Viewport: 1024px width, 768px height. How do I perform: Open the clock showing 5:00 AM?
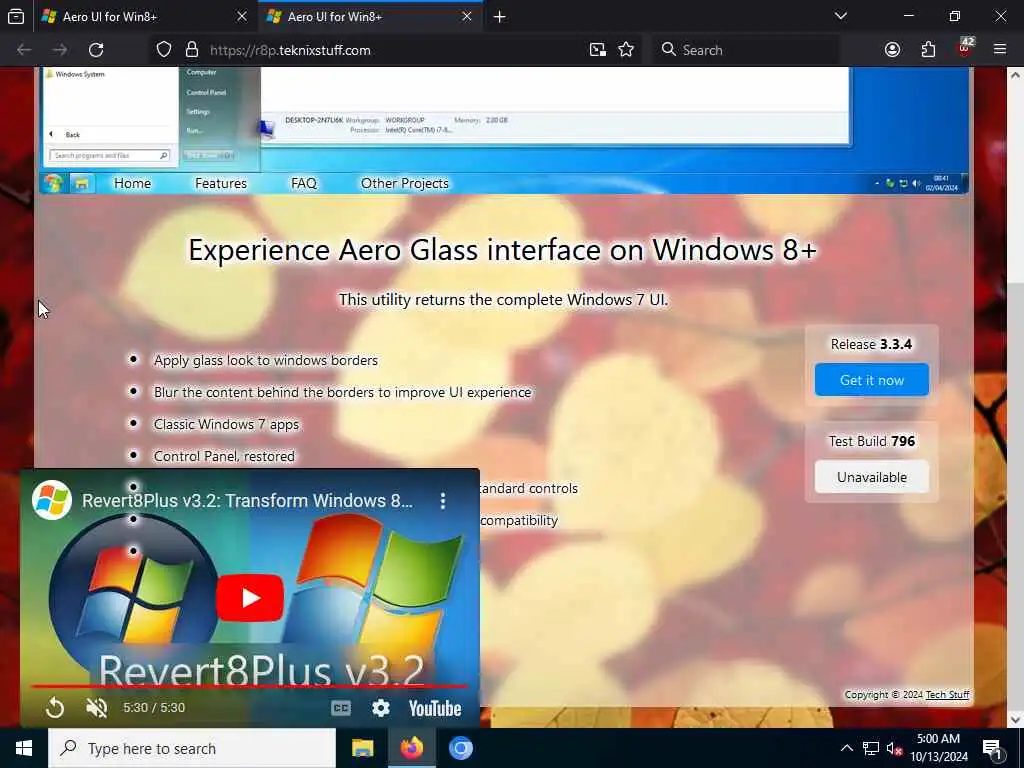tap(938, 748)
